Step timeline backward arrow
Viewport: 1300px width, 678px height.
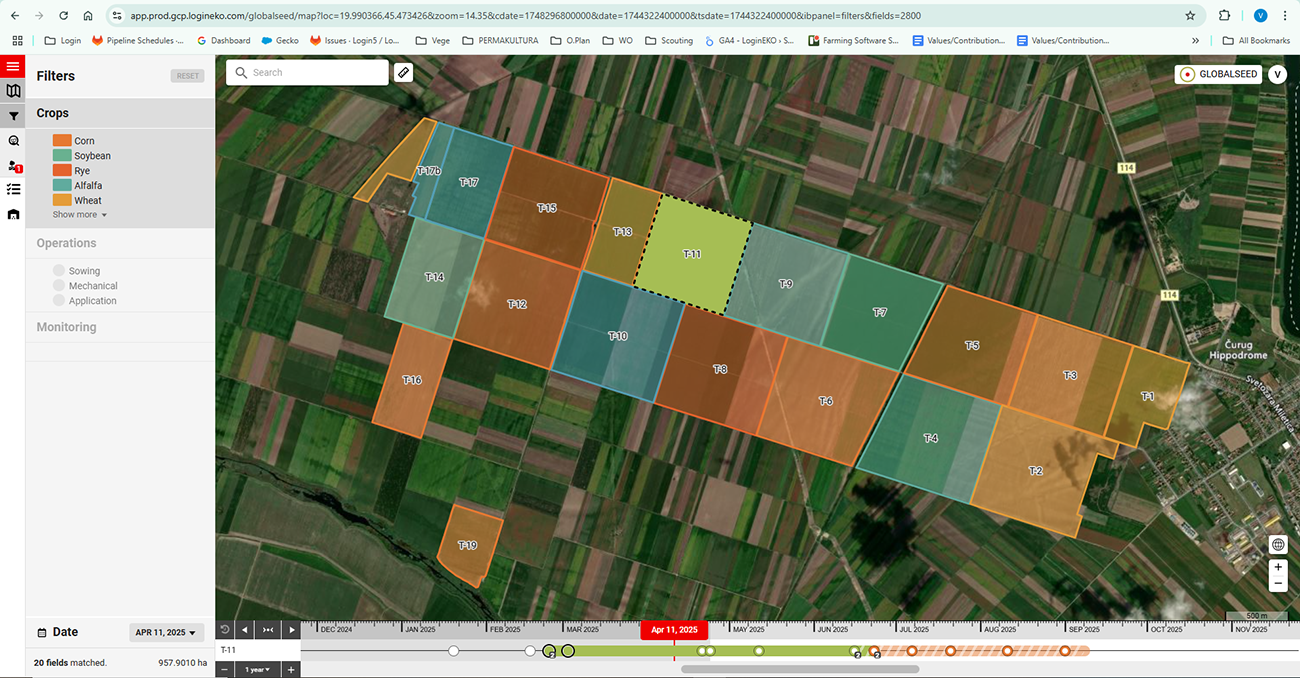point(245,630)
